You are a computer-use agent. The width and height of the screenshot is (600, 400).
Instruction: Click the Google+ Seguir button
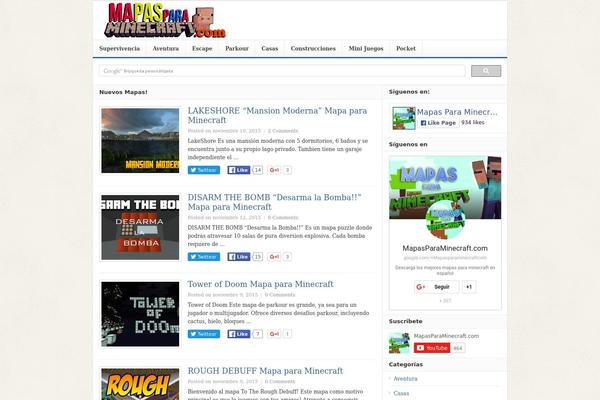point(437,287)
